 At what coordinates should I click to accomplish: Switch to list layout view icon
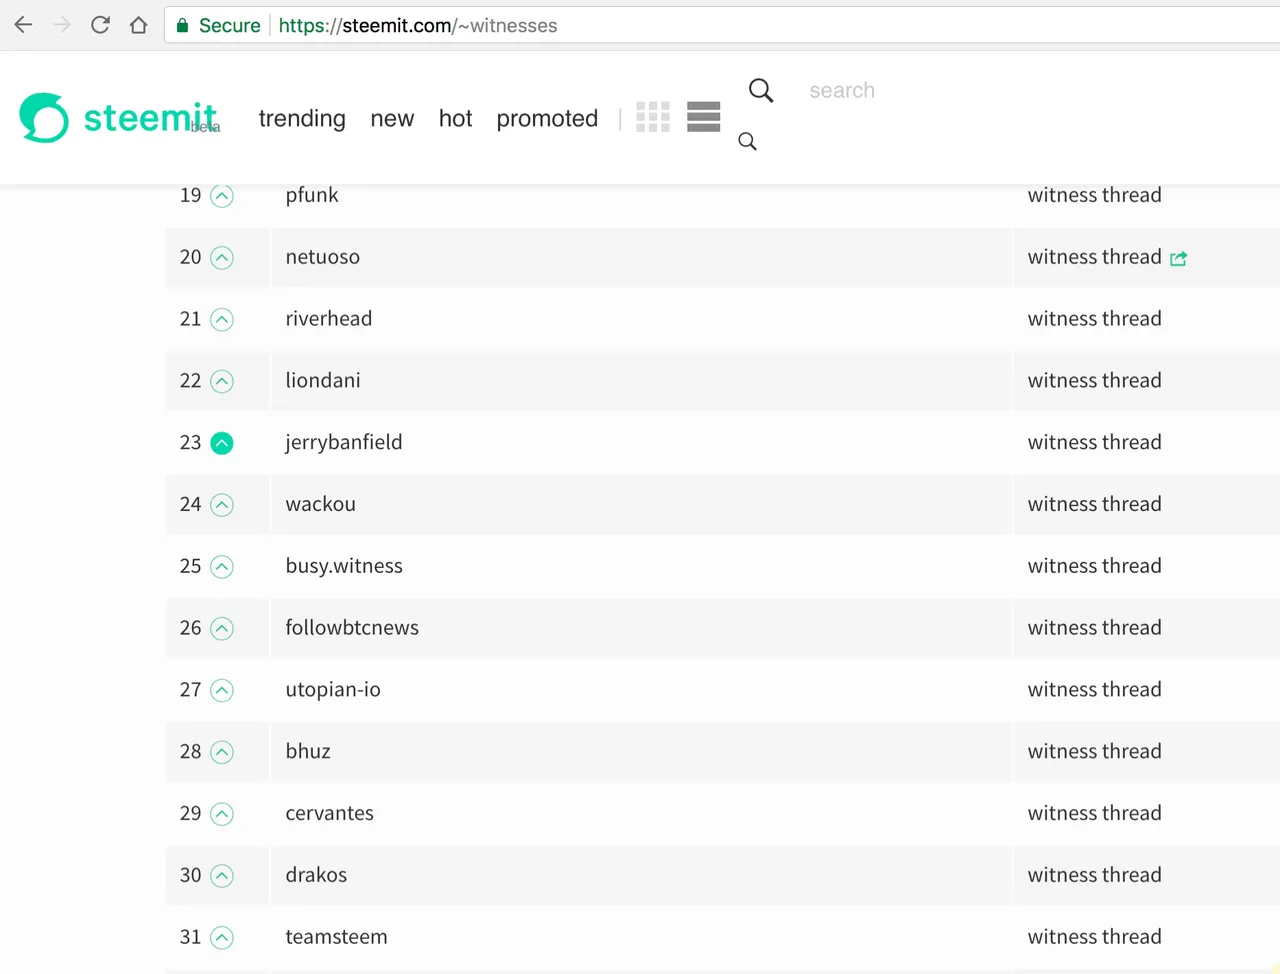coord(704,117)
